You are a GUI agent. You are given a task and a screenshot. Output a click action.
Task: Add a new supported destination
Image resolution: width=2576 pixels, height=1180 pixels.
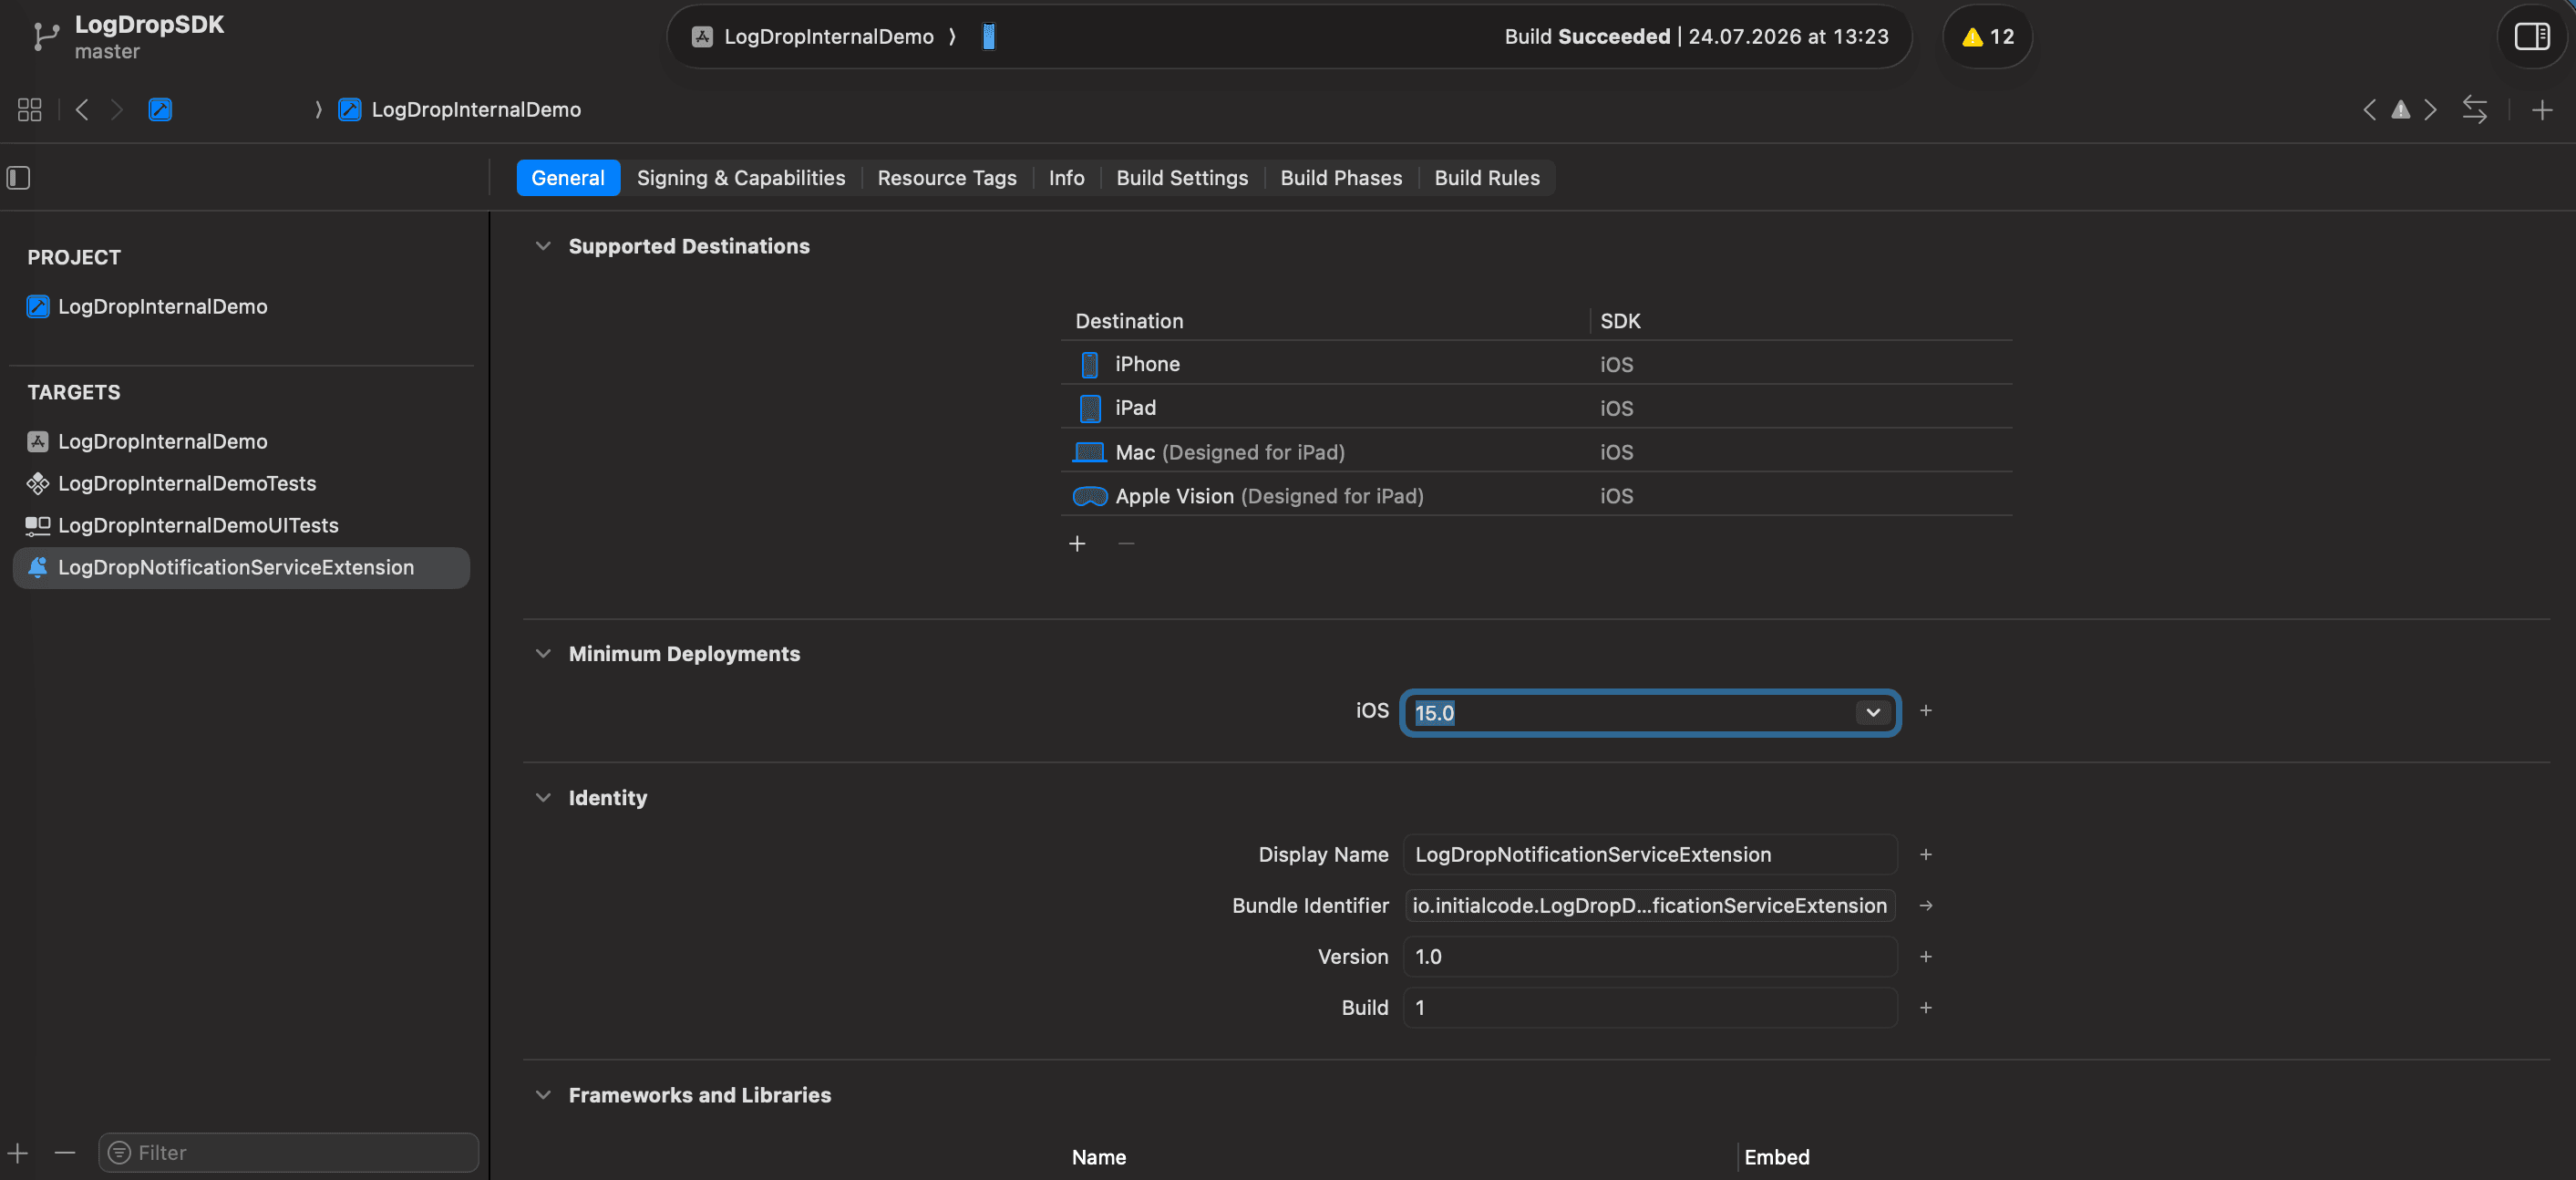click(1077, 543)
